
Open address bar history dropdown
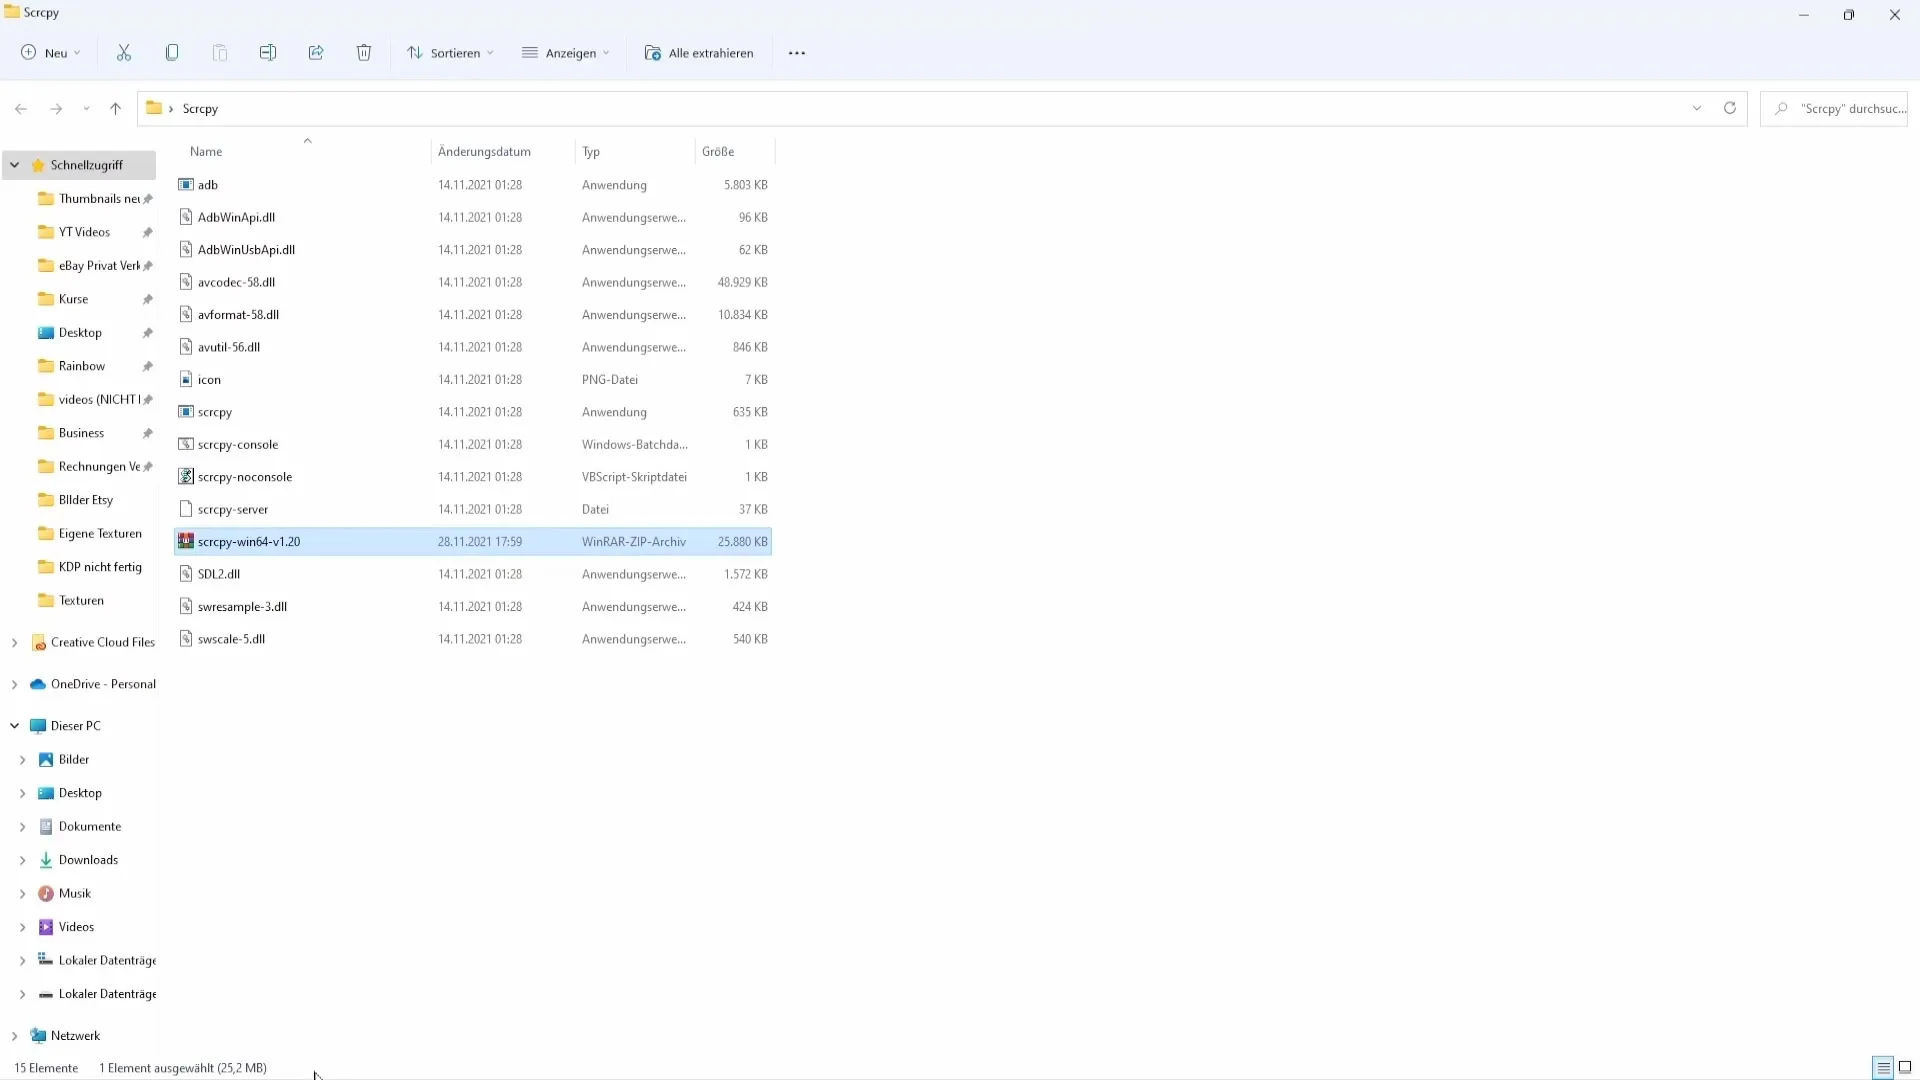1697,108
